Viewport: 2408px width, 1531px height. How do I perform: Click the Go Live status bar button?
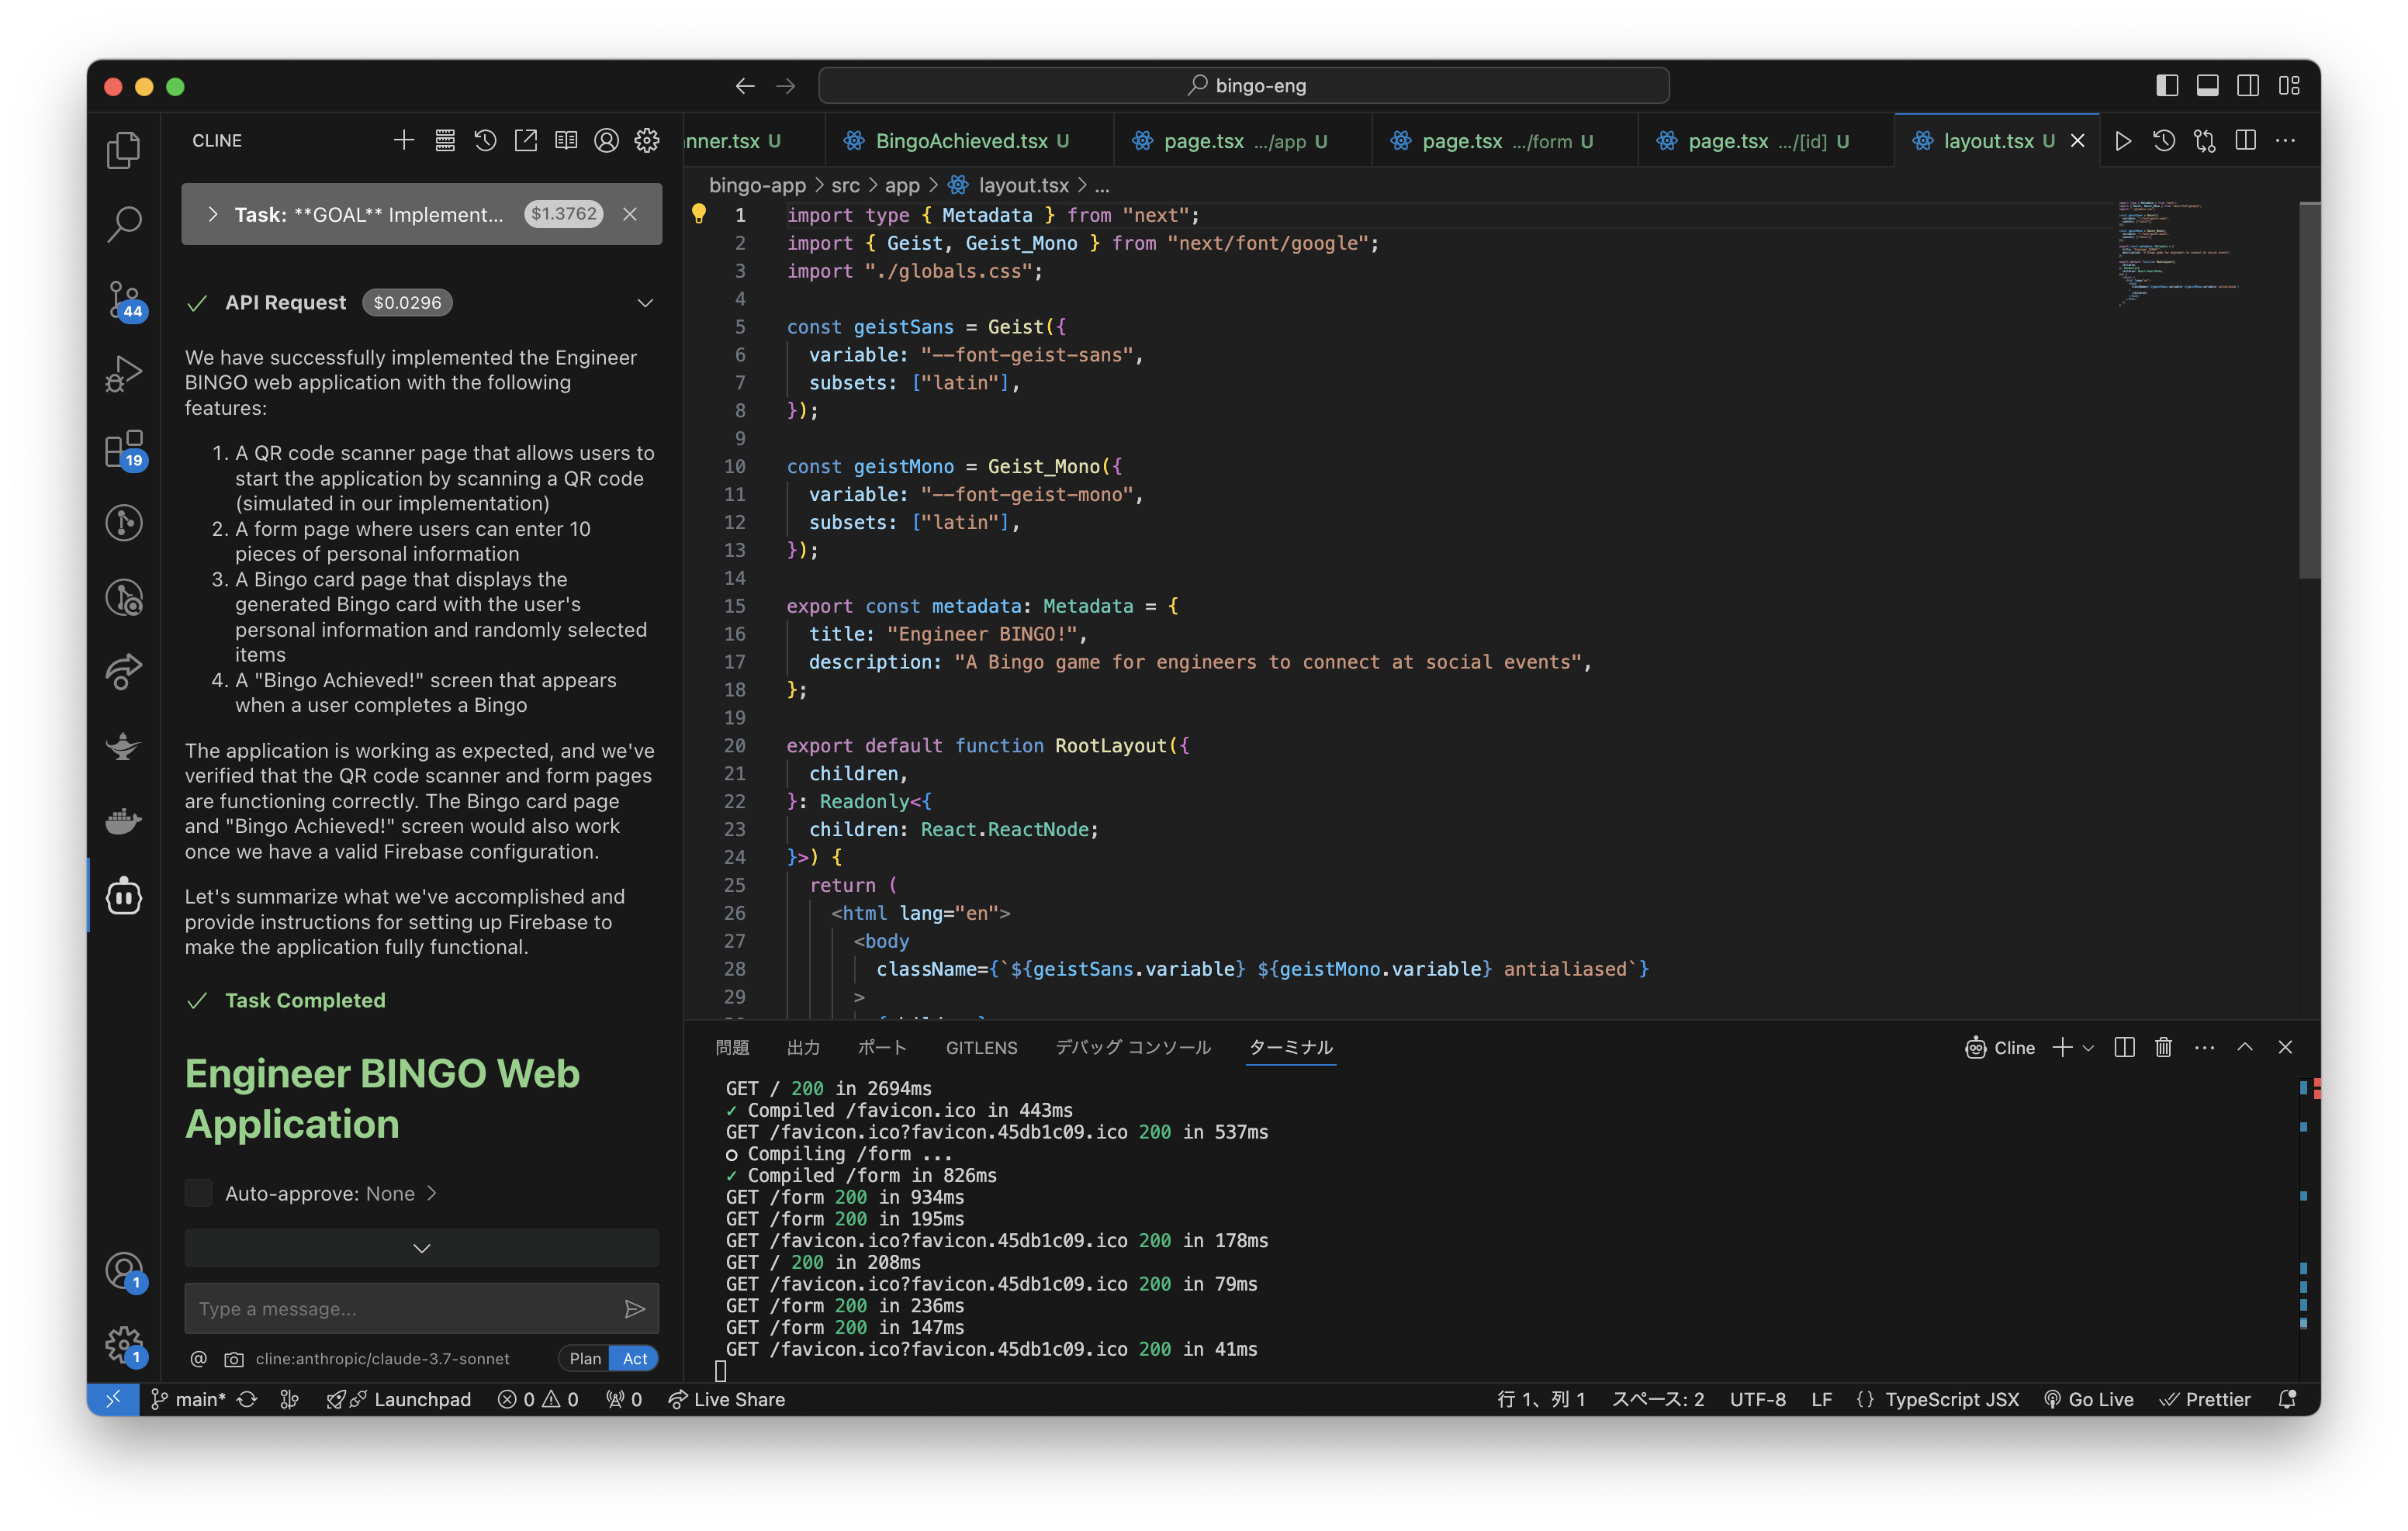click(2088, 1399)
